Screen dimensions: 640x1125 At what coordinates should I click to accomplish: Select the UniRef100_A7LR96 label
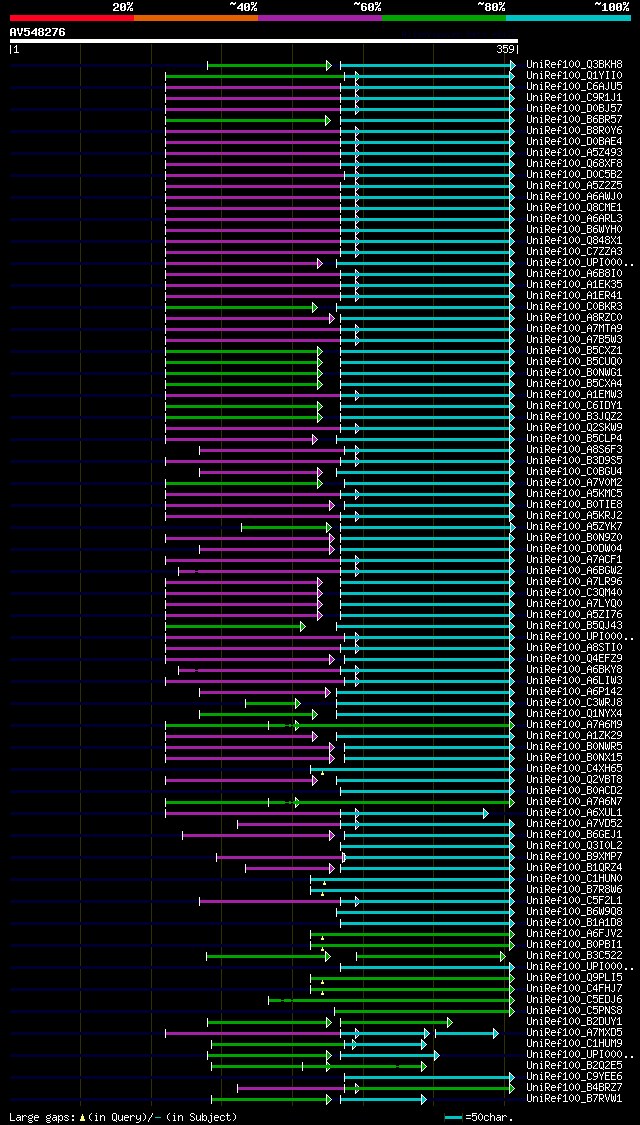574,582
